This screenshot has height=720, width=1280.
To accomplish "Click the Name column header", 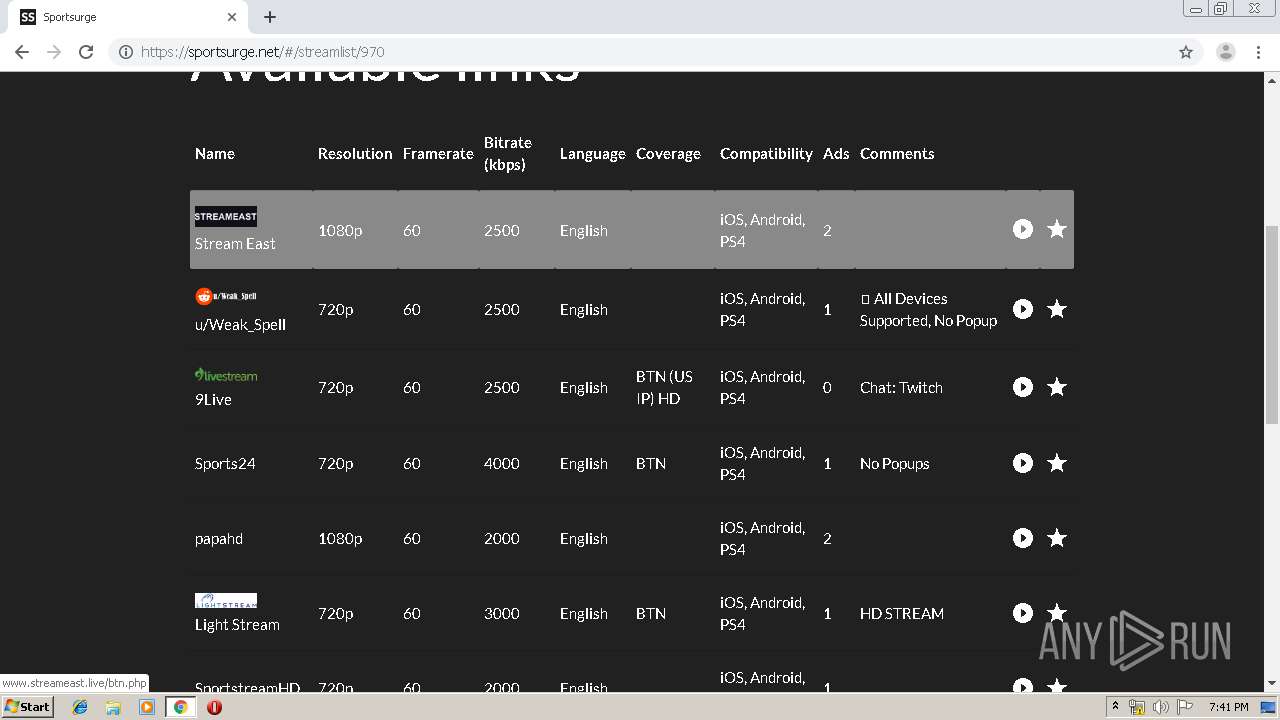I will point(215,153).
